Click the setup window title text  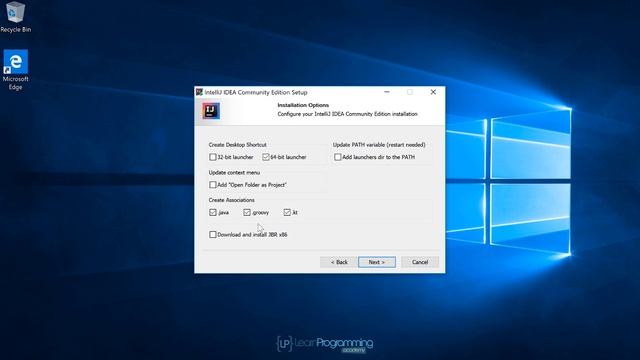[x=256, y=92]
